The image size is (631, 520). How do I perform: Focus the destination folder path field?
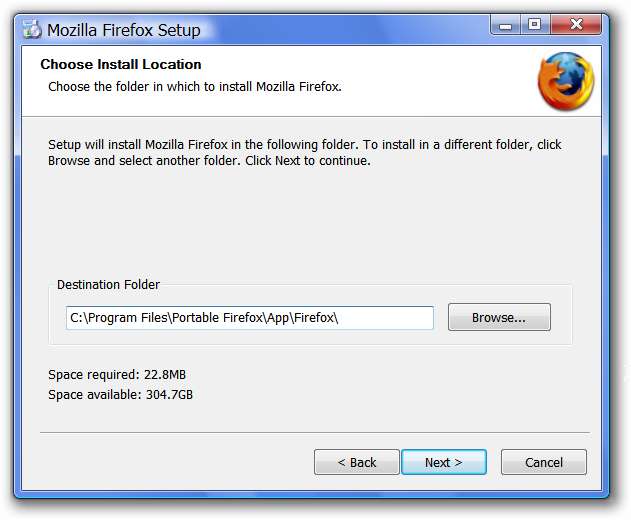point(250,318)
